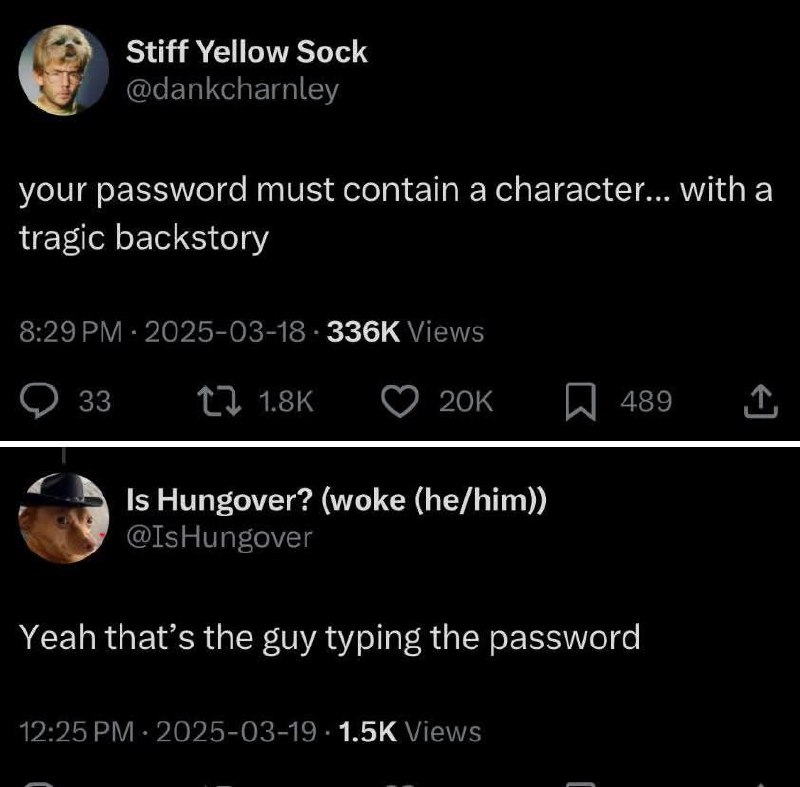Viewport: 800px width, 787px height.
Task: Click the retweet arrows icon
Action: click(219, 401)
